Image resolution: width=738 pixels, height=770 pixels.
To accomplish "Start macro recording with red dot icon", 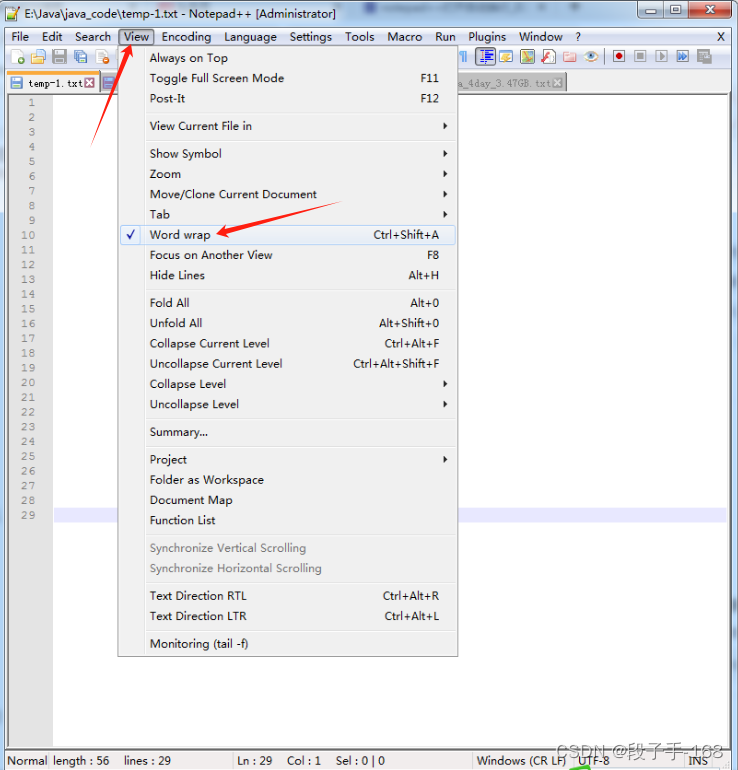I will click(619, 56).
